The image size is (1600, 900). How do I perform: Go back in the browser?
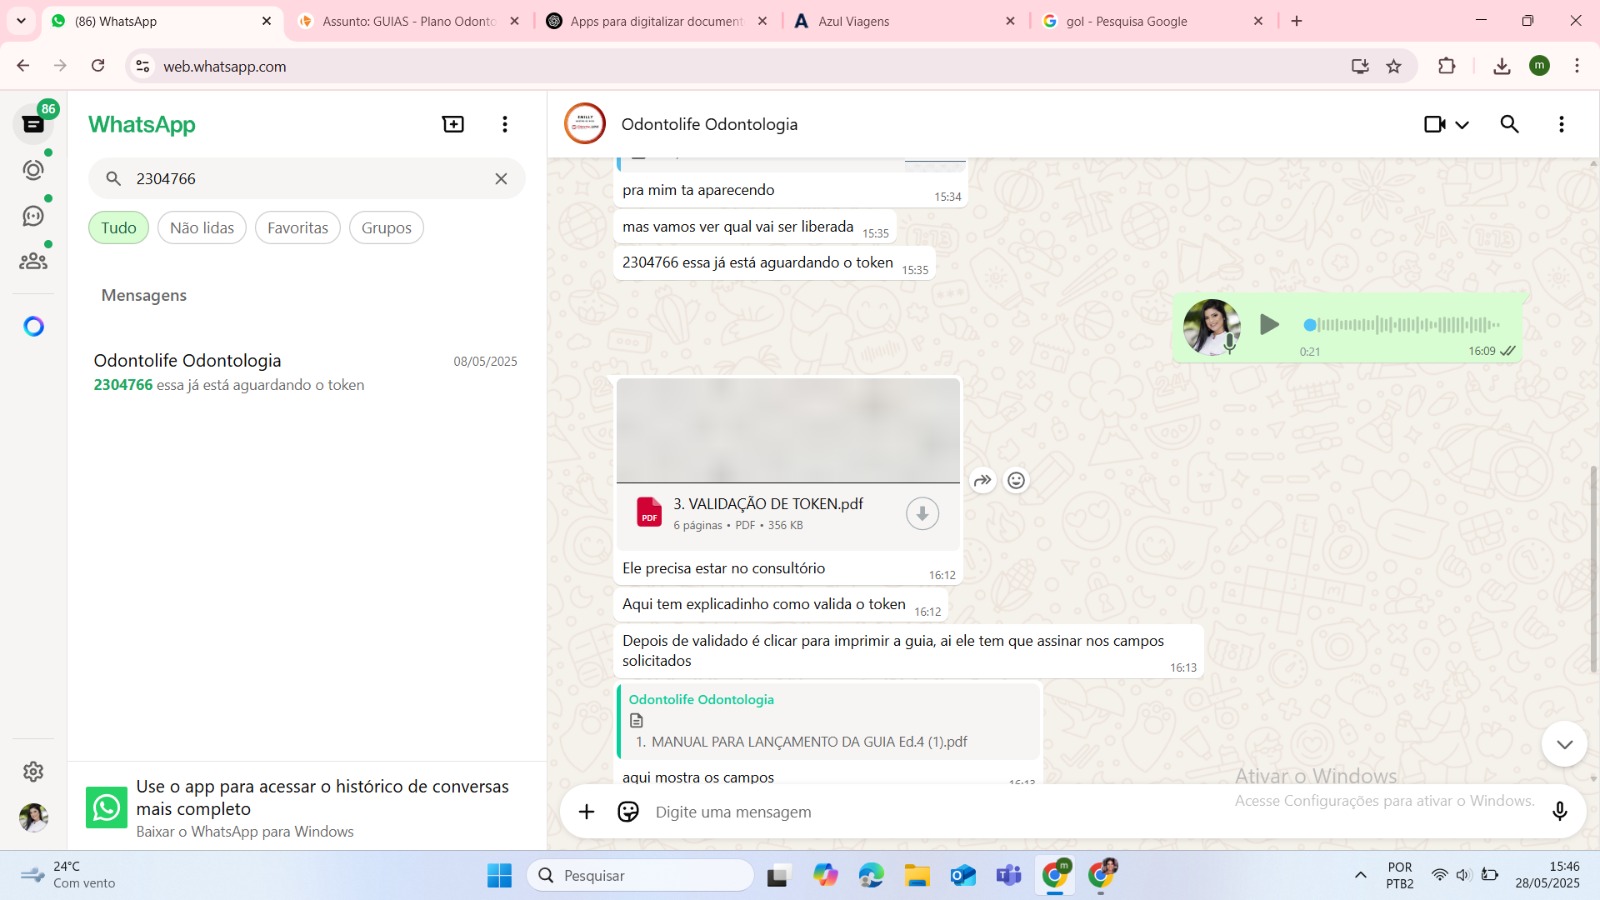click(x=23, y=66)
